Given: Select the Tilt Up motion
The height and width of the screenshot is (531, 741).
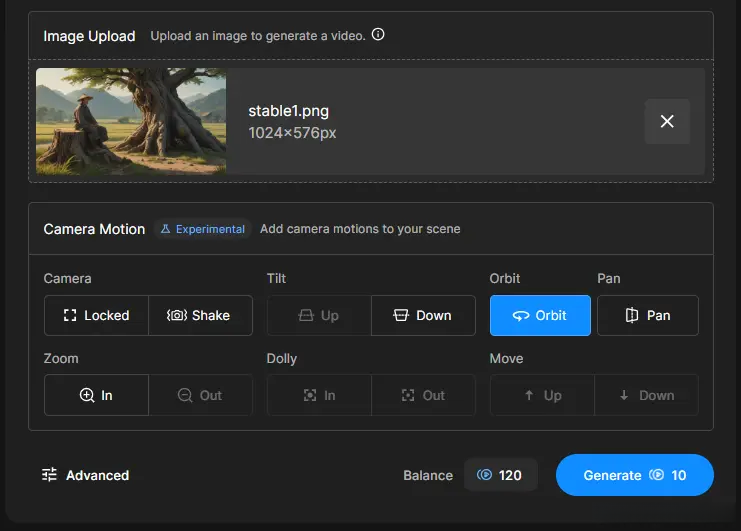Looking at the screenshot, I should [x=319, y=315].
